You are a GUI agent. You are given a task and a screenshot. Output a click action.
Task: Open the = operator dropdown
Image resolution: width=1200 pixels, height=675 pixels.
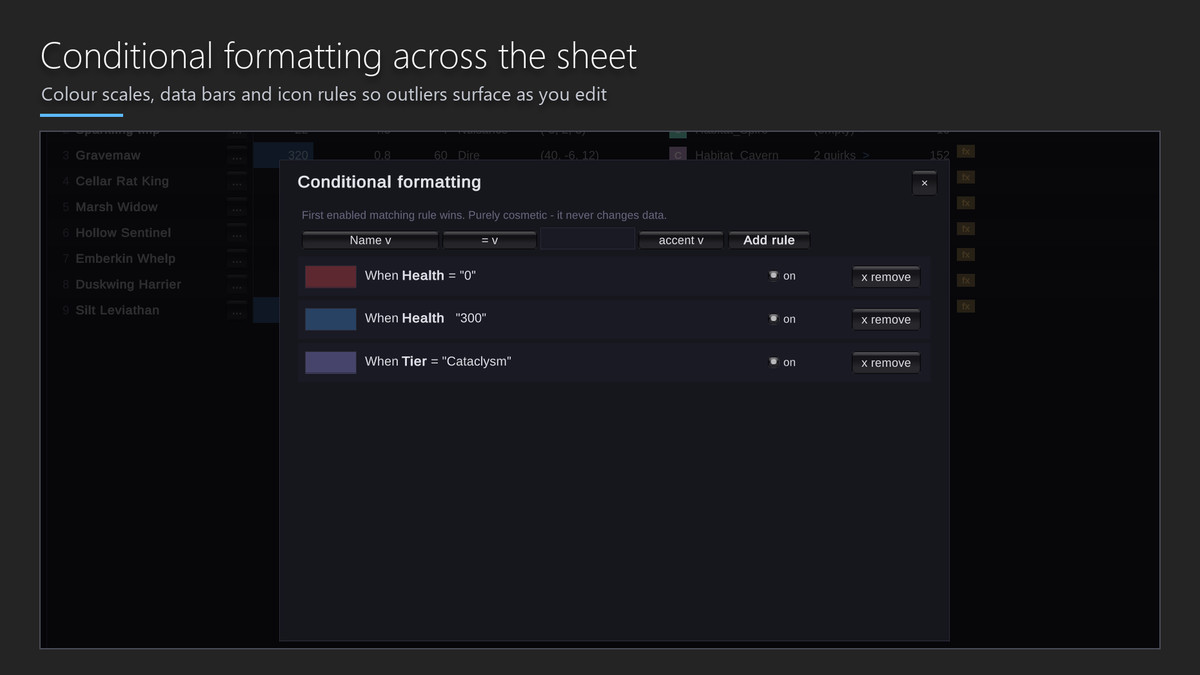(x=489, y=240)
